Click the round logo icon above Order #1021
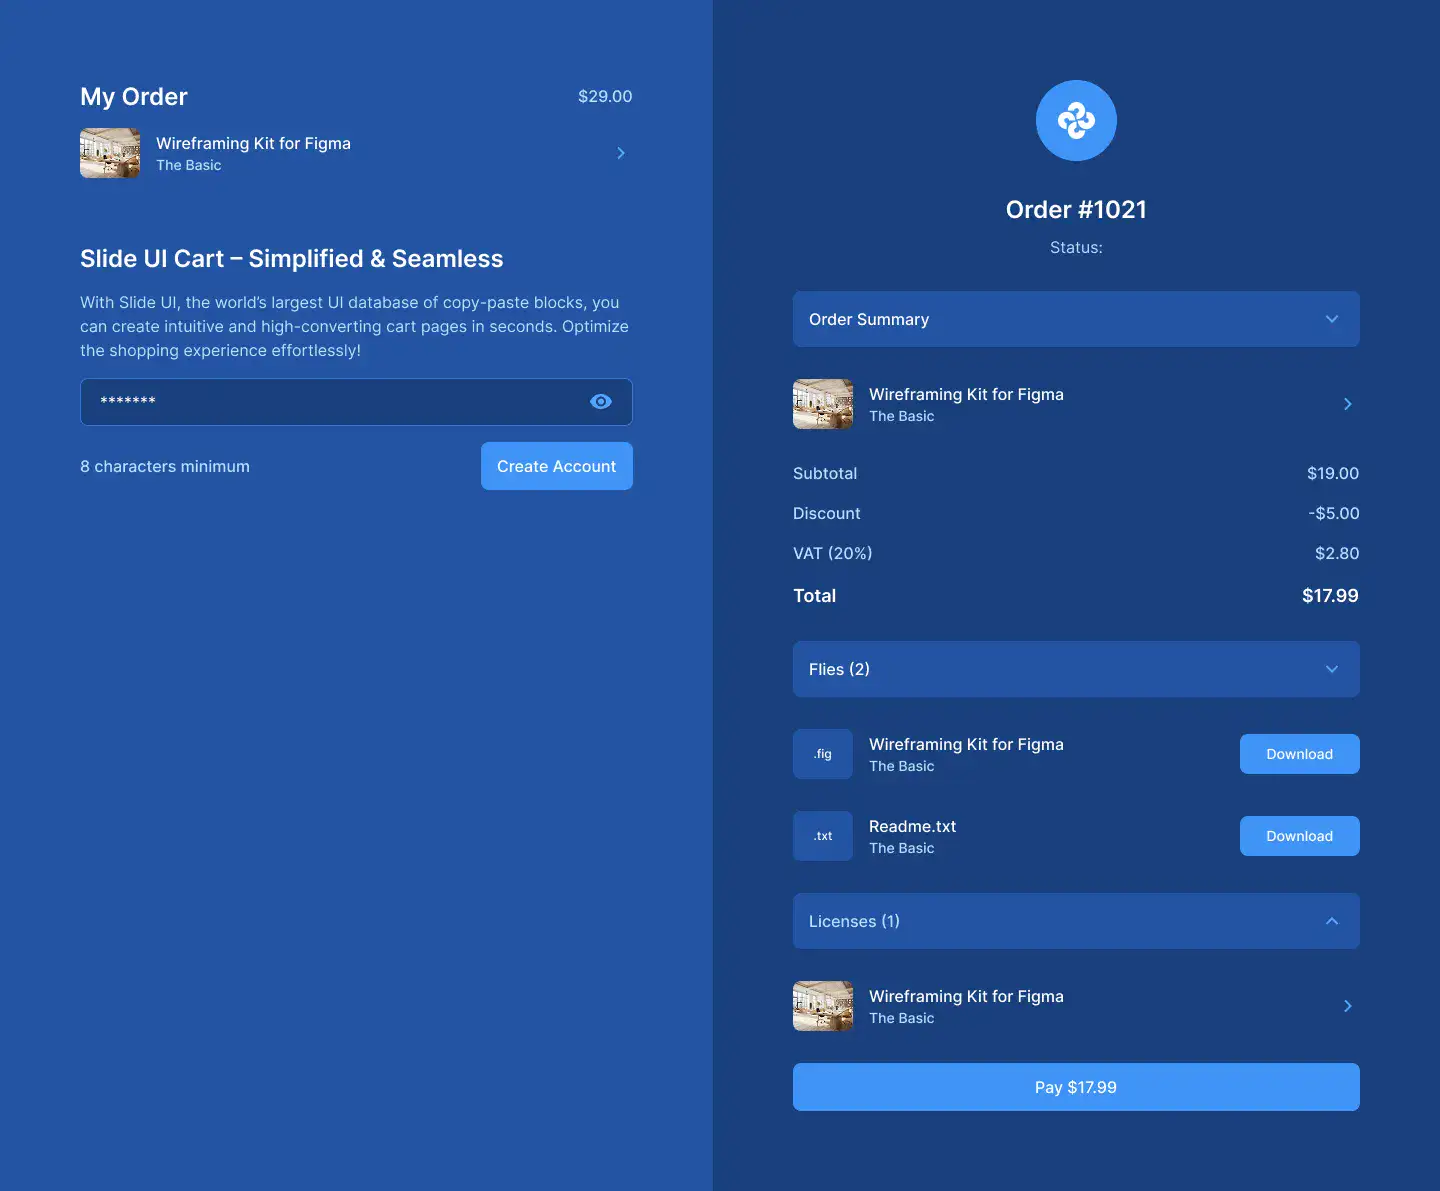1440x1191 pixels. click(x=1076, y=120)
